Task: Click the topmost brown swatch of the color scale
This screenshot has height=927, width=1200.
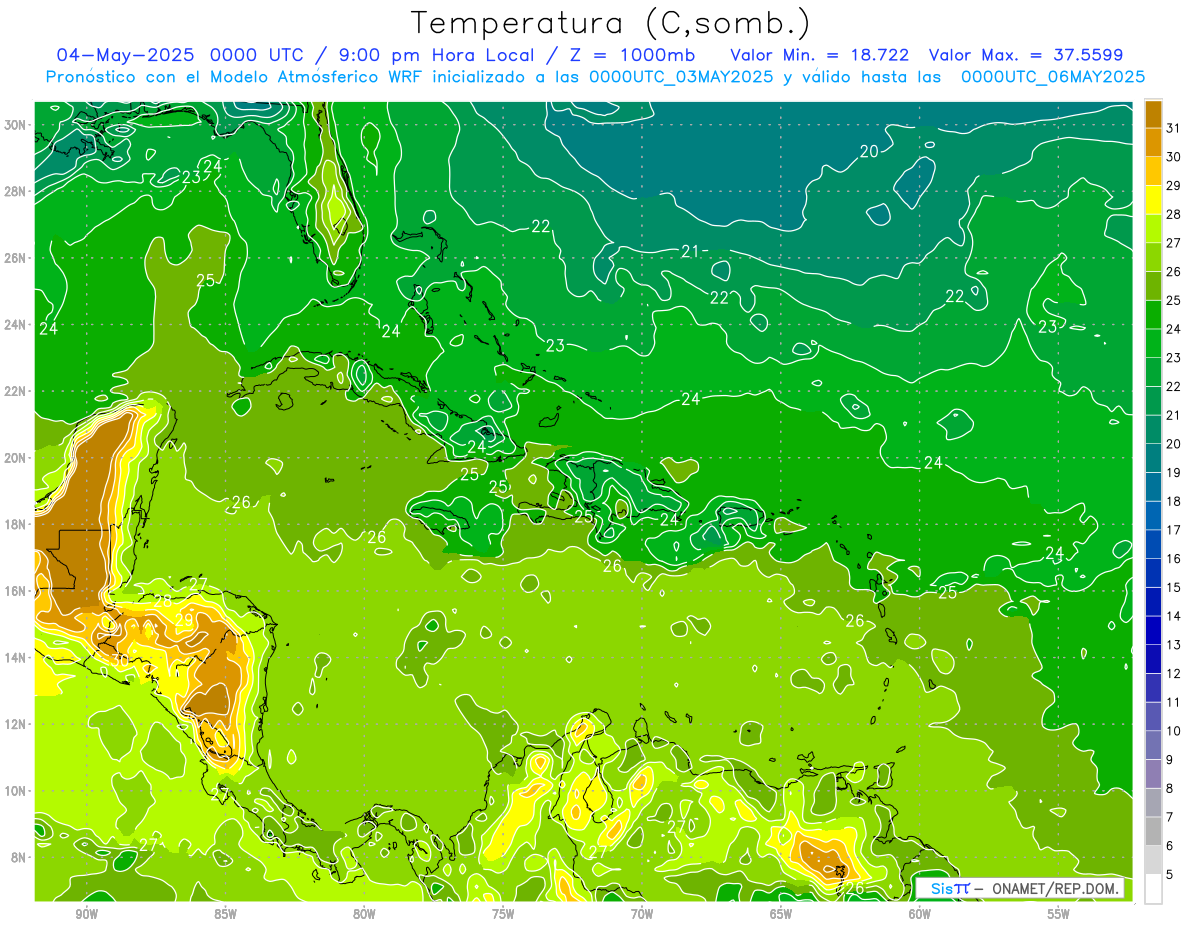Action: (1154, 114)
